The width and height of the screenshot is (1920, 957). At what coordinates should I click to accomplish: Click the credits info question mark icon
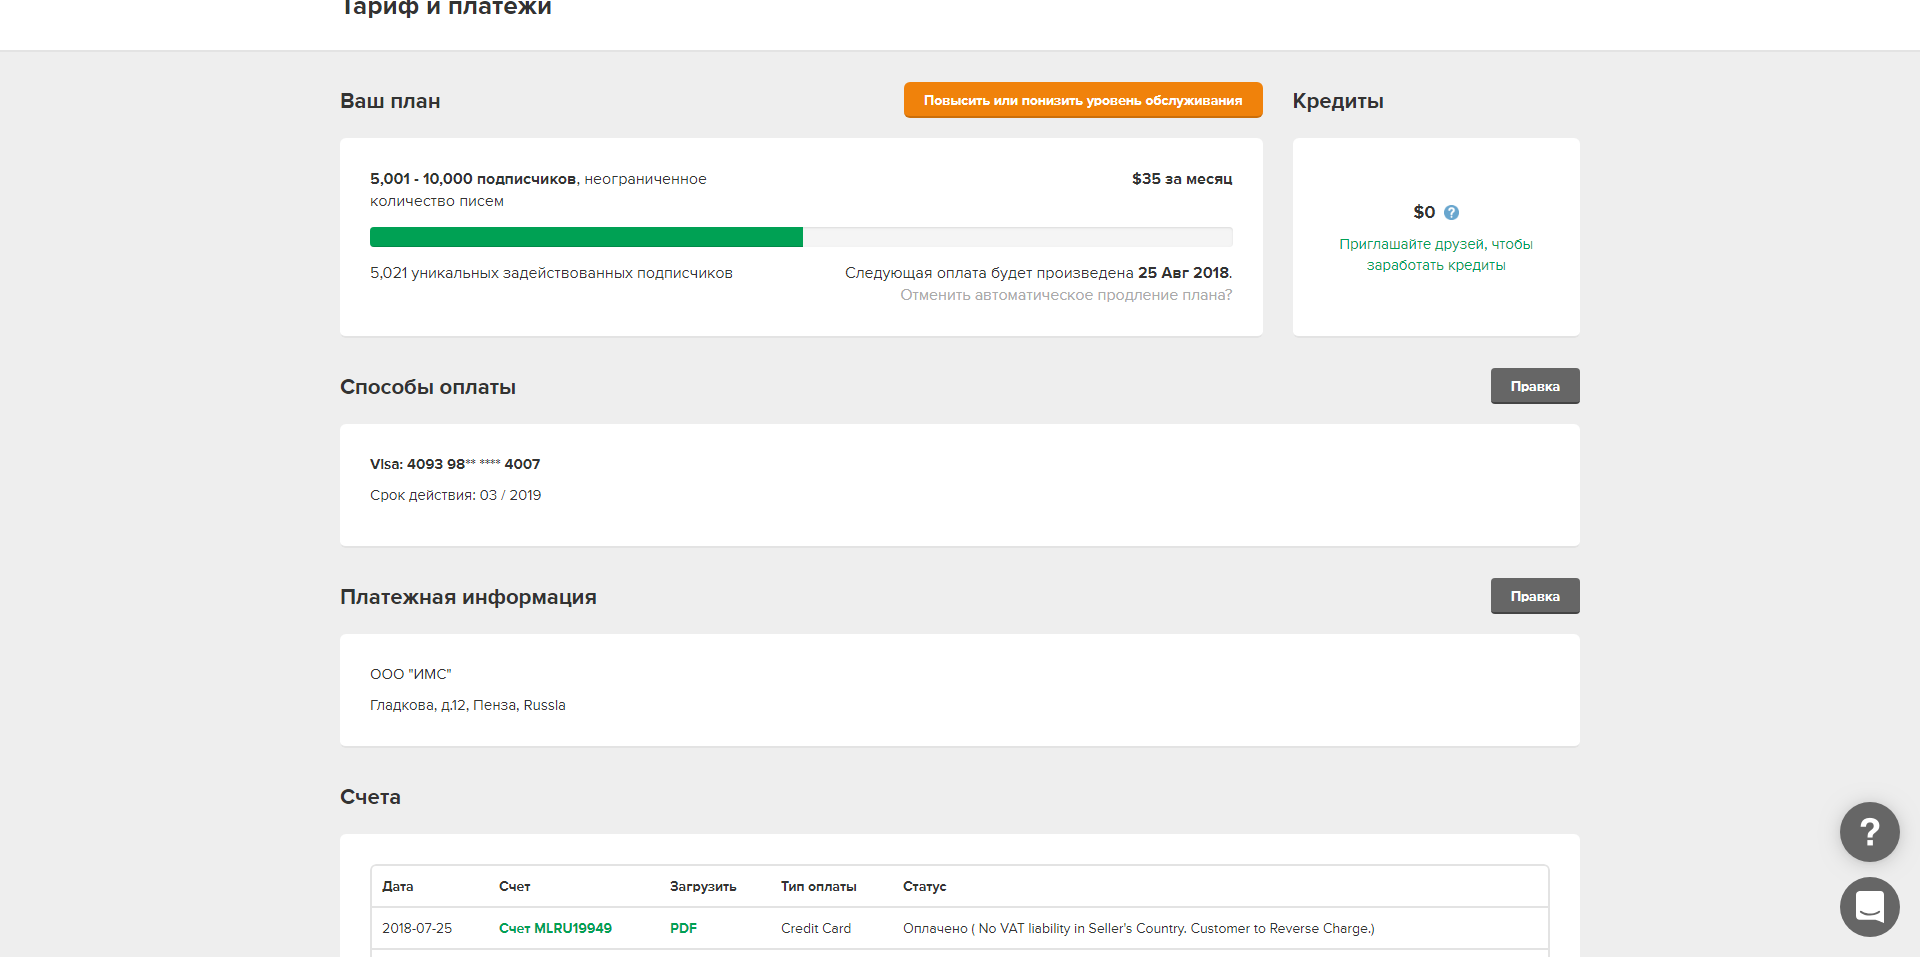coord(1451,212)
